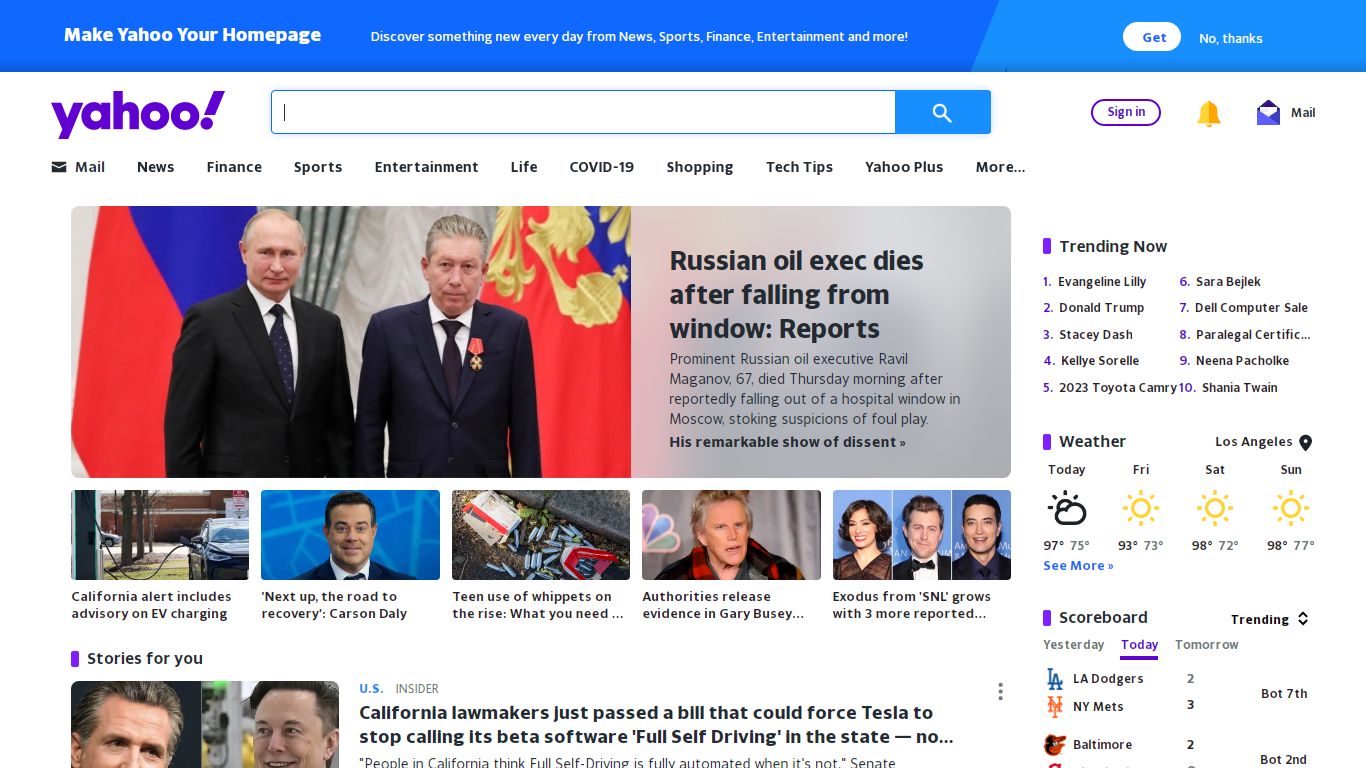Open the trending topic Neena Pacholke
Viewport: 1366px width, 768px height.
pos(1242,361)
